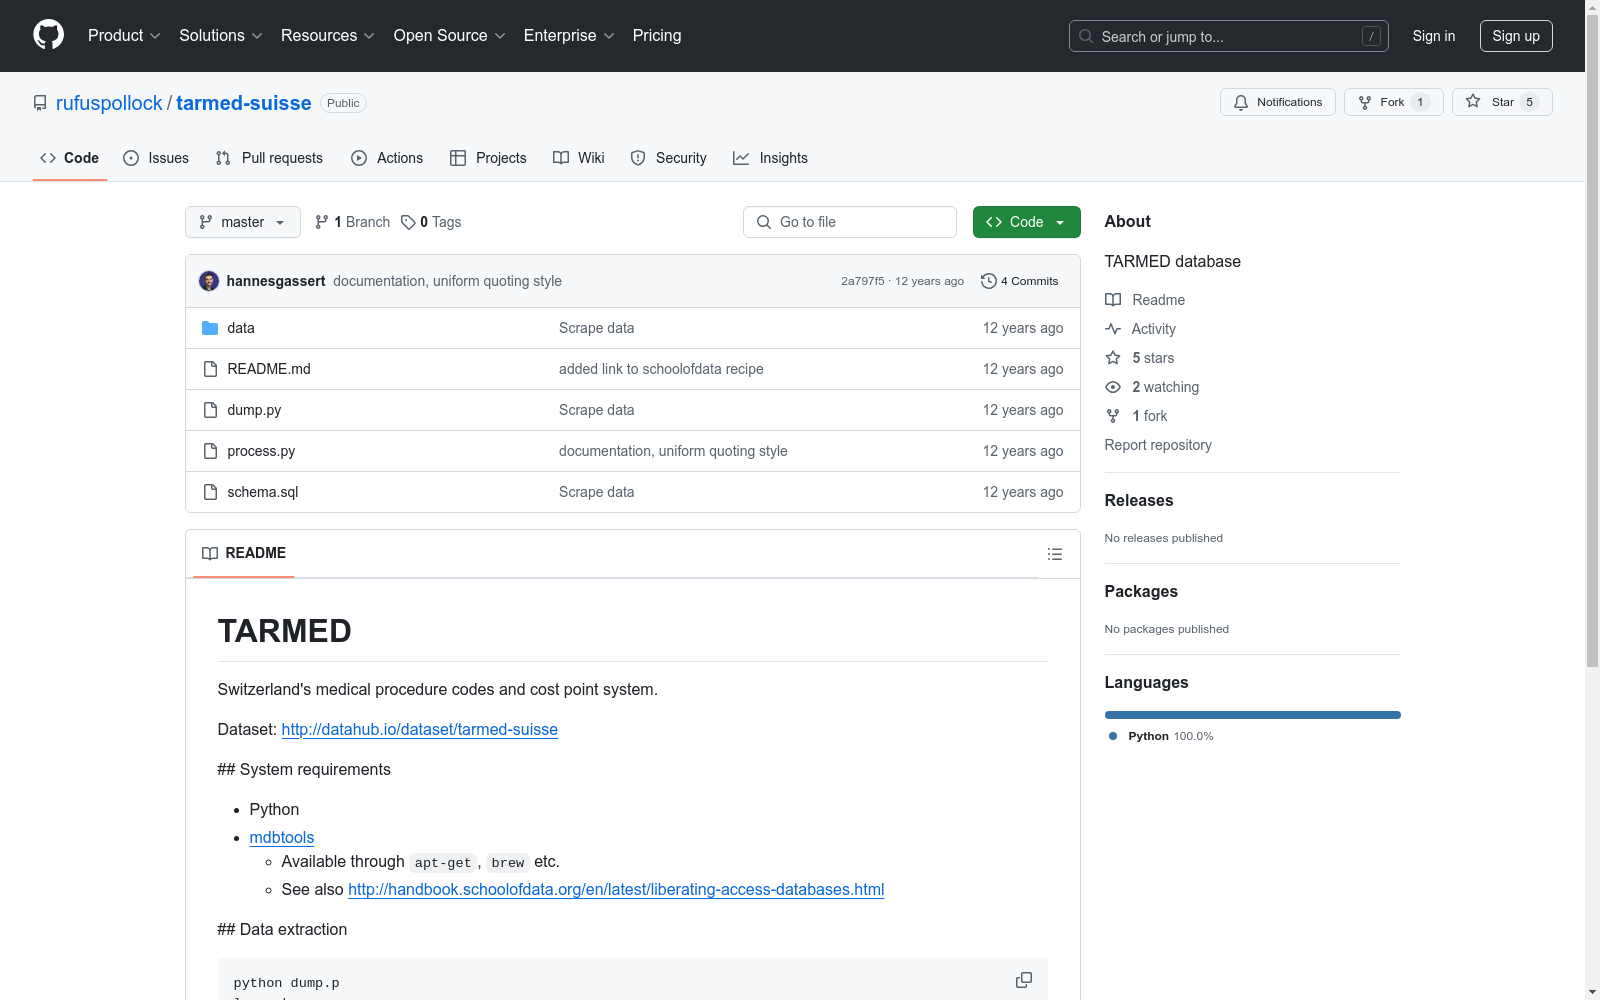The width and height of the screenshot is (1600, 1000).
Task: Open the Actions tab
Action: (387, 158)
